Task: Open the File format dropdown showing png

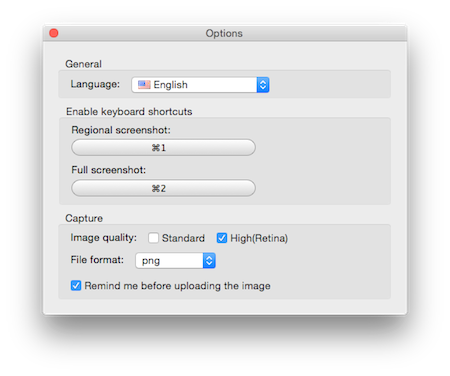Action: 175,260
